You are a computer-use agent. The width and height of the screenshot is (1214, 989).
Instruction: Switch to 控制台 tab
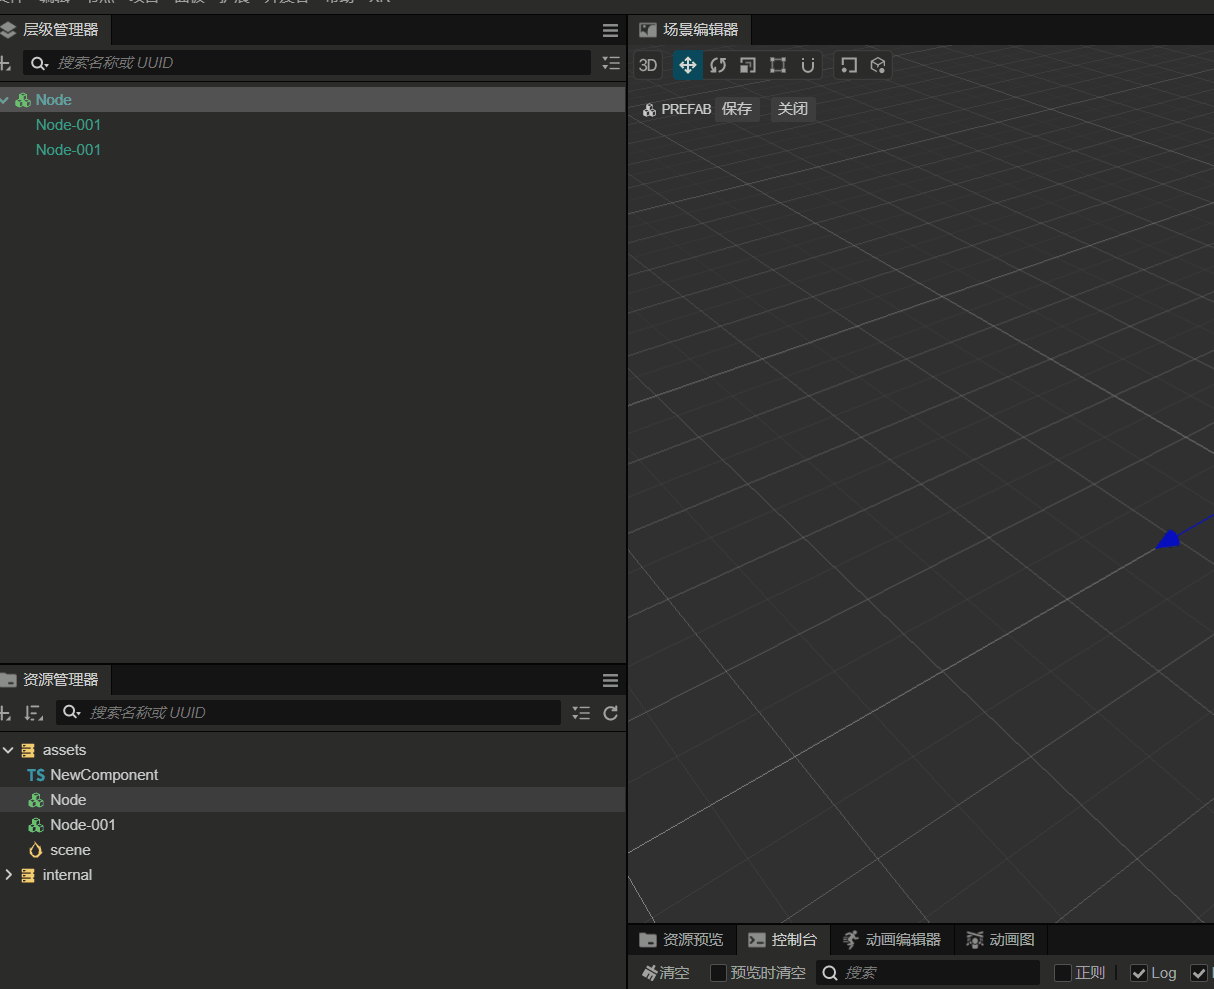click(783, 940)
